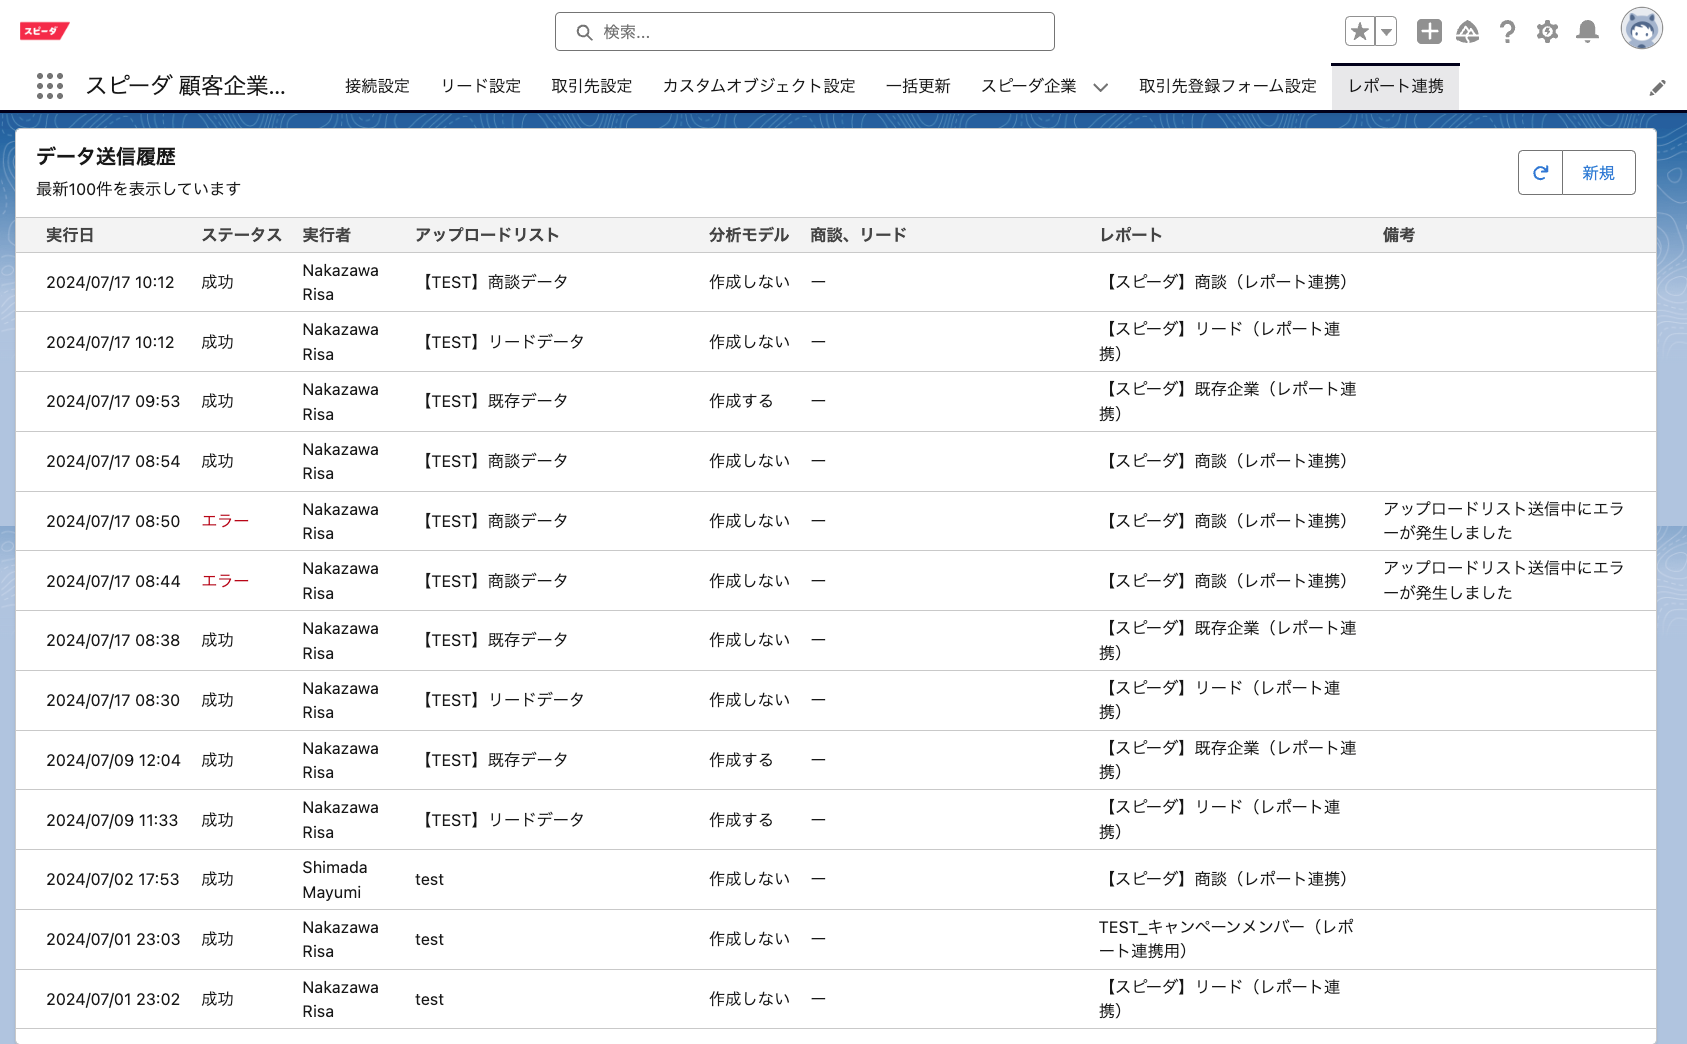Viewport: 1687px width, 1044px height.
Task: Open global actions with the plus icon
Action: (1429, 31)
